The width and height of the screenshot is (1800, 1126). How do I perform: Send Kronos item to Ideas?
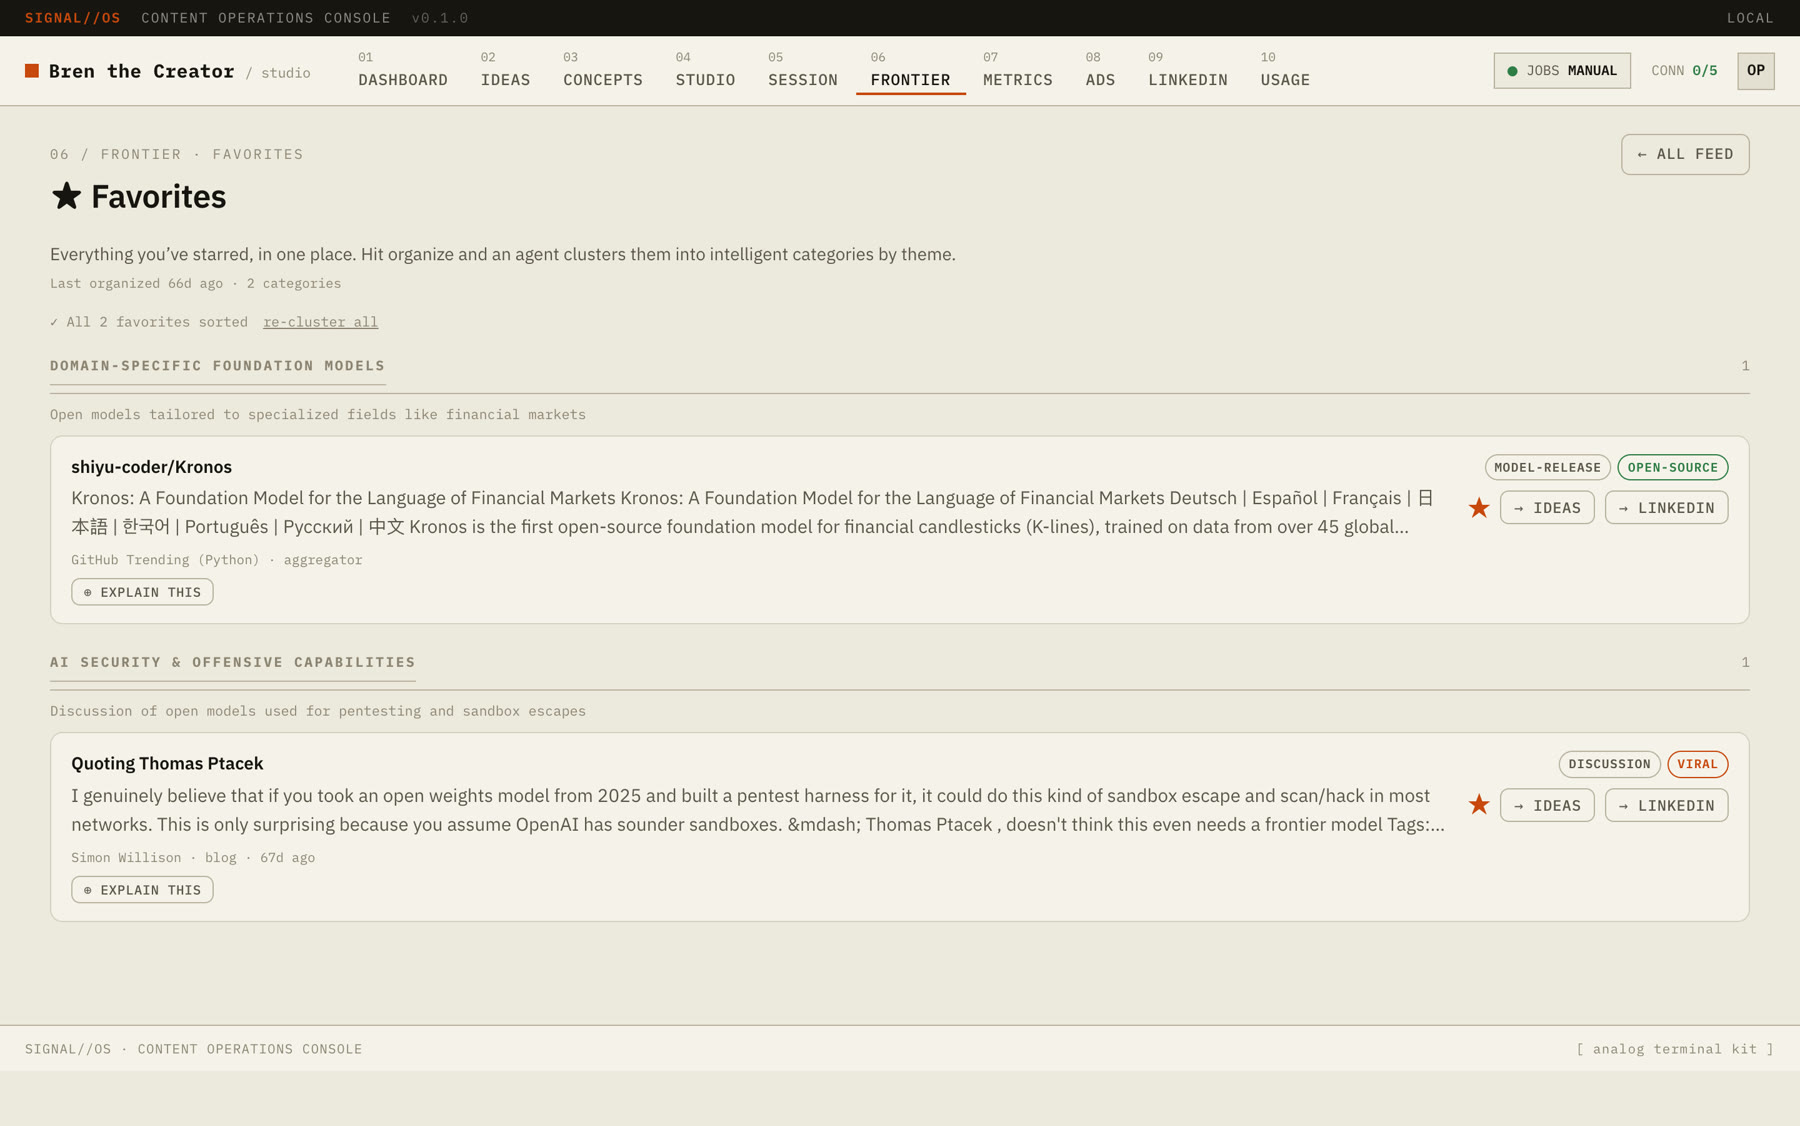(1547, 508)
